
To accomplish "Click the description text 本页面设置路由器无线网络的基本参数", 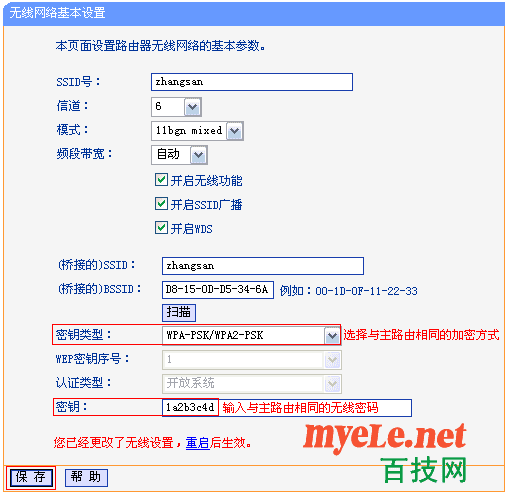I will tap(160, 46).
